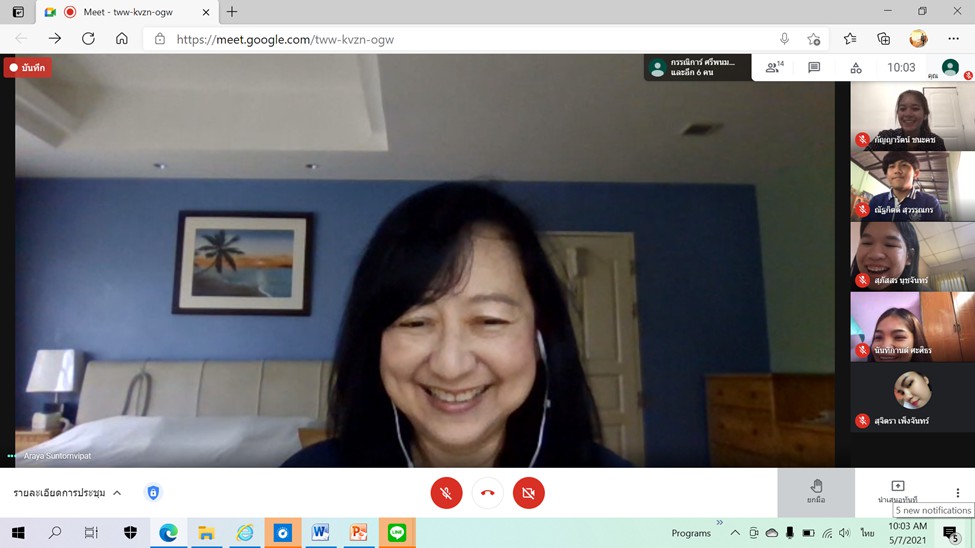Expand the meeting details chevron
The height and width of the screenshot is (548, 975).
coord(117,493)
